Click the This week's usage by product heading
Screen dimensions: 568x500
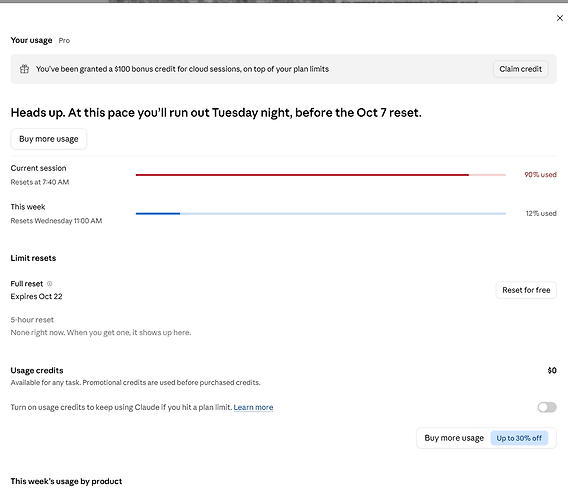[66, 481]
